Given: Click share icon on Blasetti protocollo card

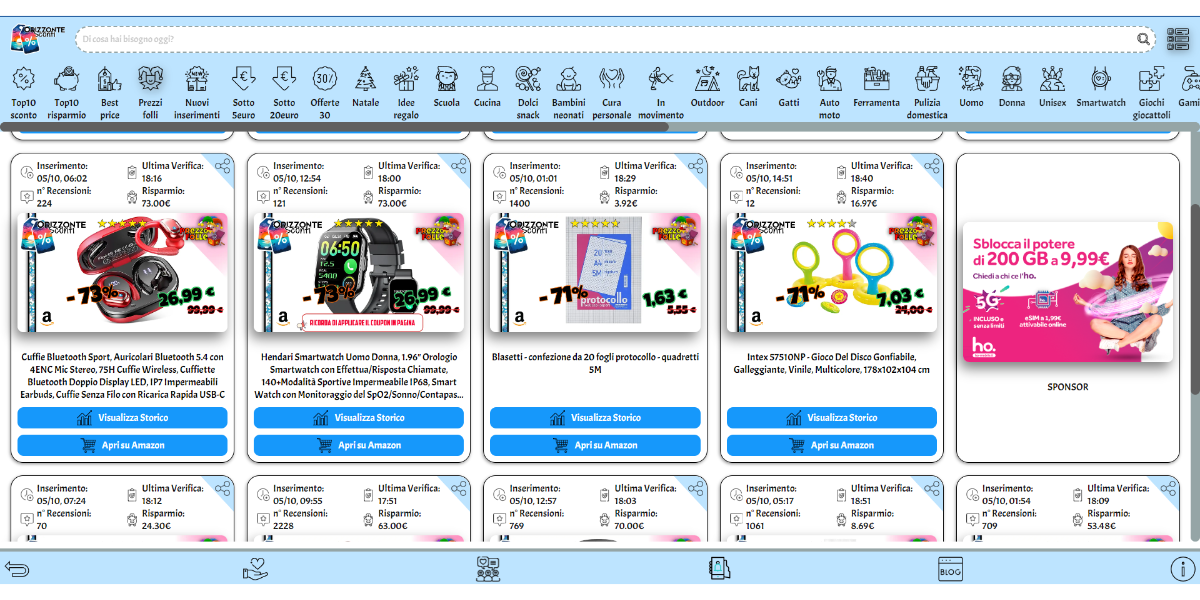Looking at the screenshot, I should [x=695, y=166].
